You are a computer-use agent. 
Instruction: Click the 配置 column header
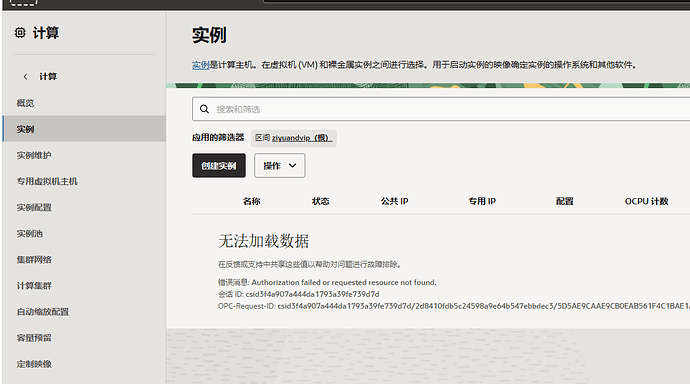(565, 201)
